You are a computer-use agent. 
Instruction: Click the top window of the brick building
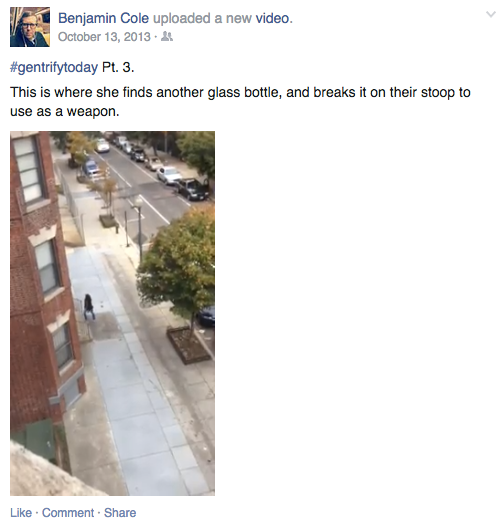(x=28, y=170)
